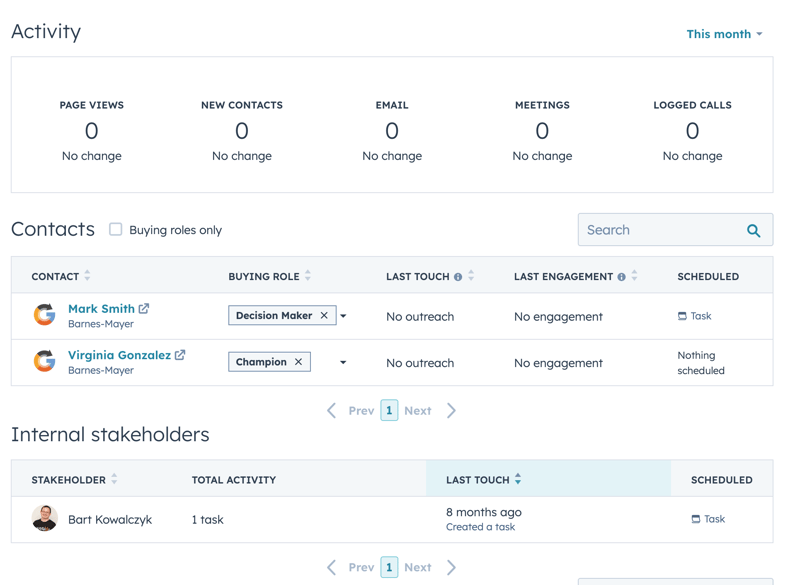
Task: Open Mark Smith external link icon
Action: point(144,309)
